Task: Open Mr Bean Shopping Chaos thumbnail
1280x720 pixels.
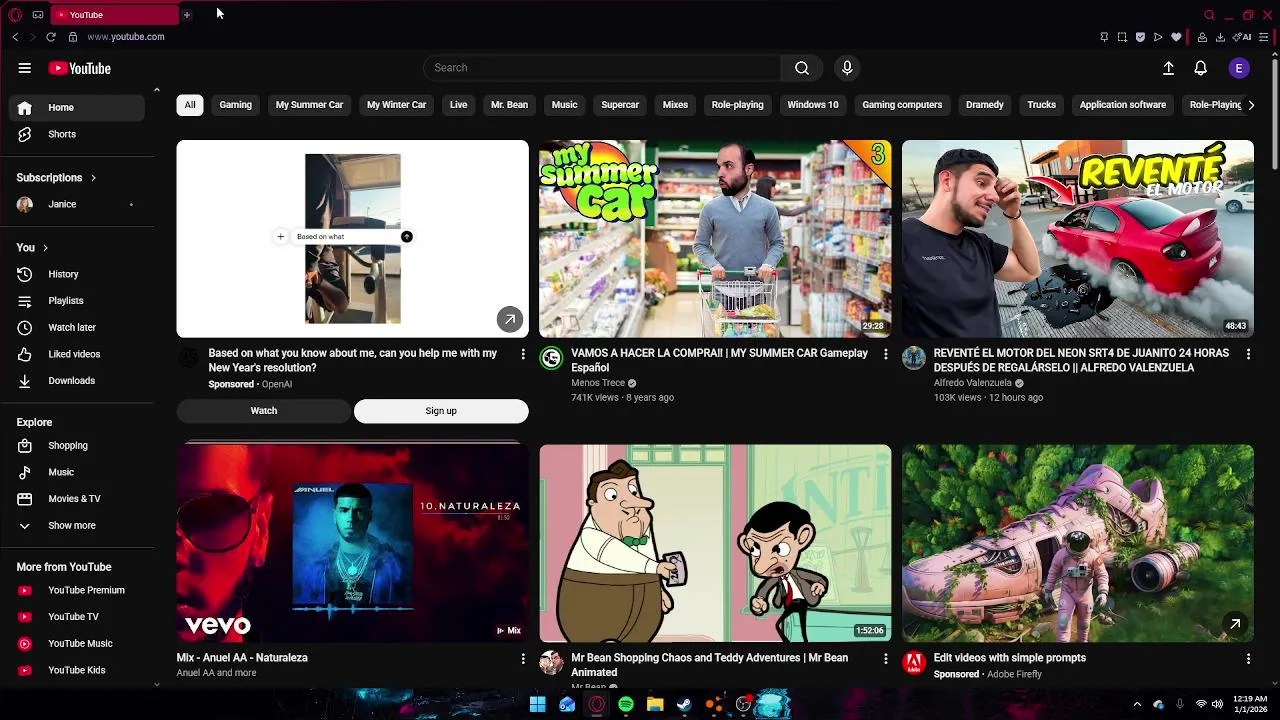Action: tap(715, 543)
